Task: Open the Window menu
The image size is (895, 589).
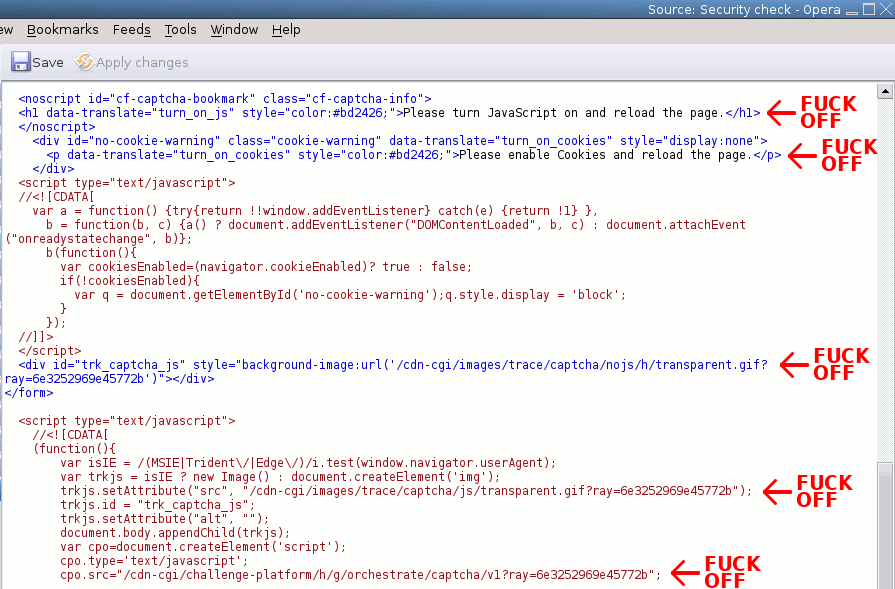Action: (234, 30)
